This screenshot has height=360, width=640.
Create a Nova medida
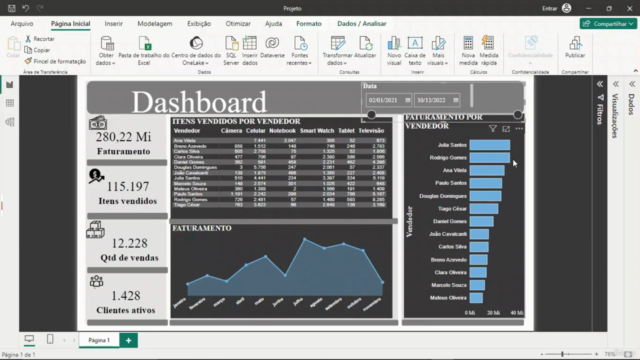point(468,51)
